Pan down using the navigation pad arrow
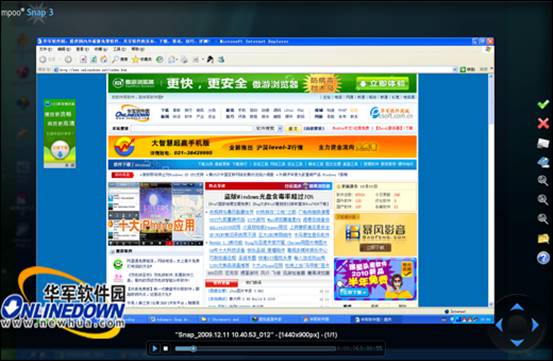This screenshot has width=553, height=361. [517, 342]
